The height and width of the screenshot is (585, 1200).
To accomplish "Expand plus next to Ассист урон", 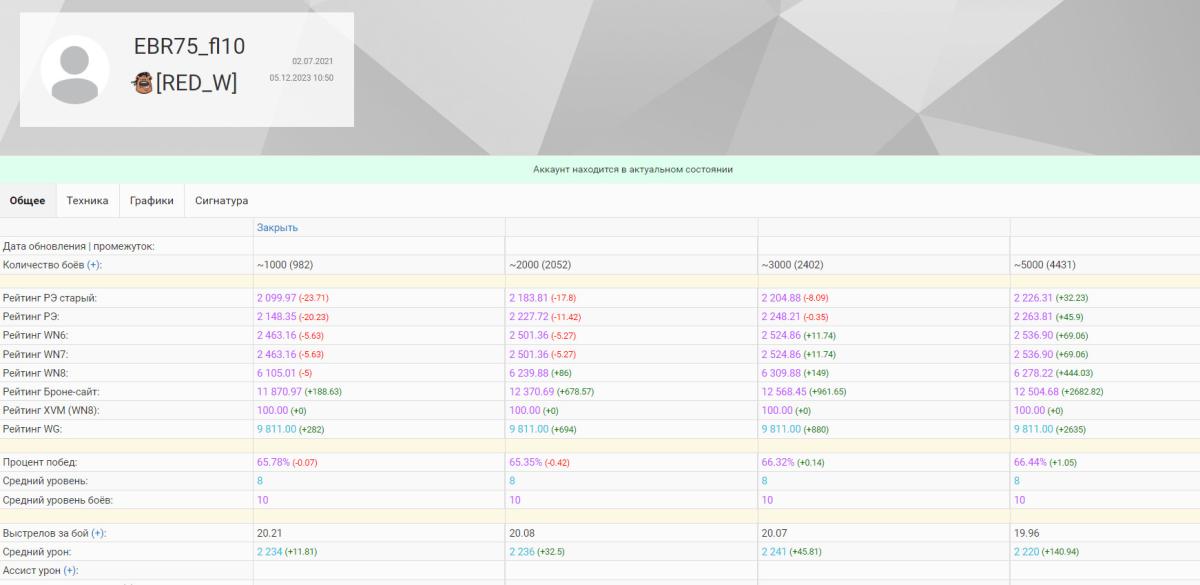I will coord(70,570).
